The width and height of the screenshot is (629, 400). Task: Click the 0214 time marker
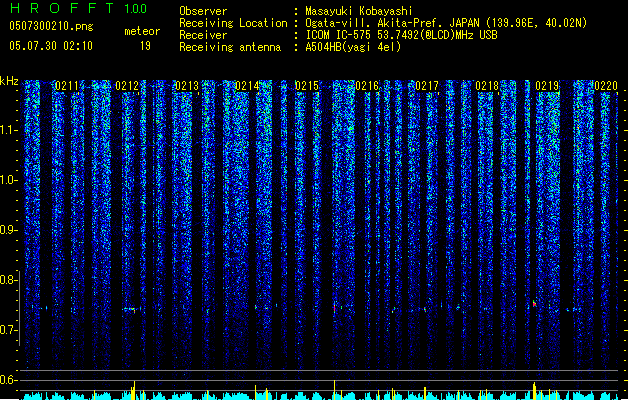point(247,86)
